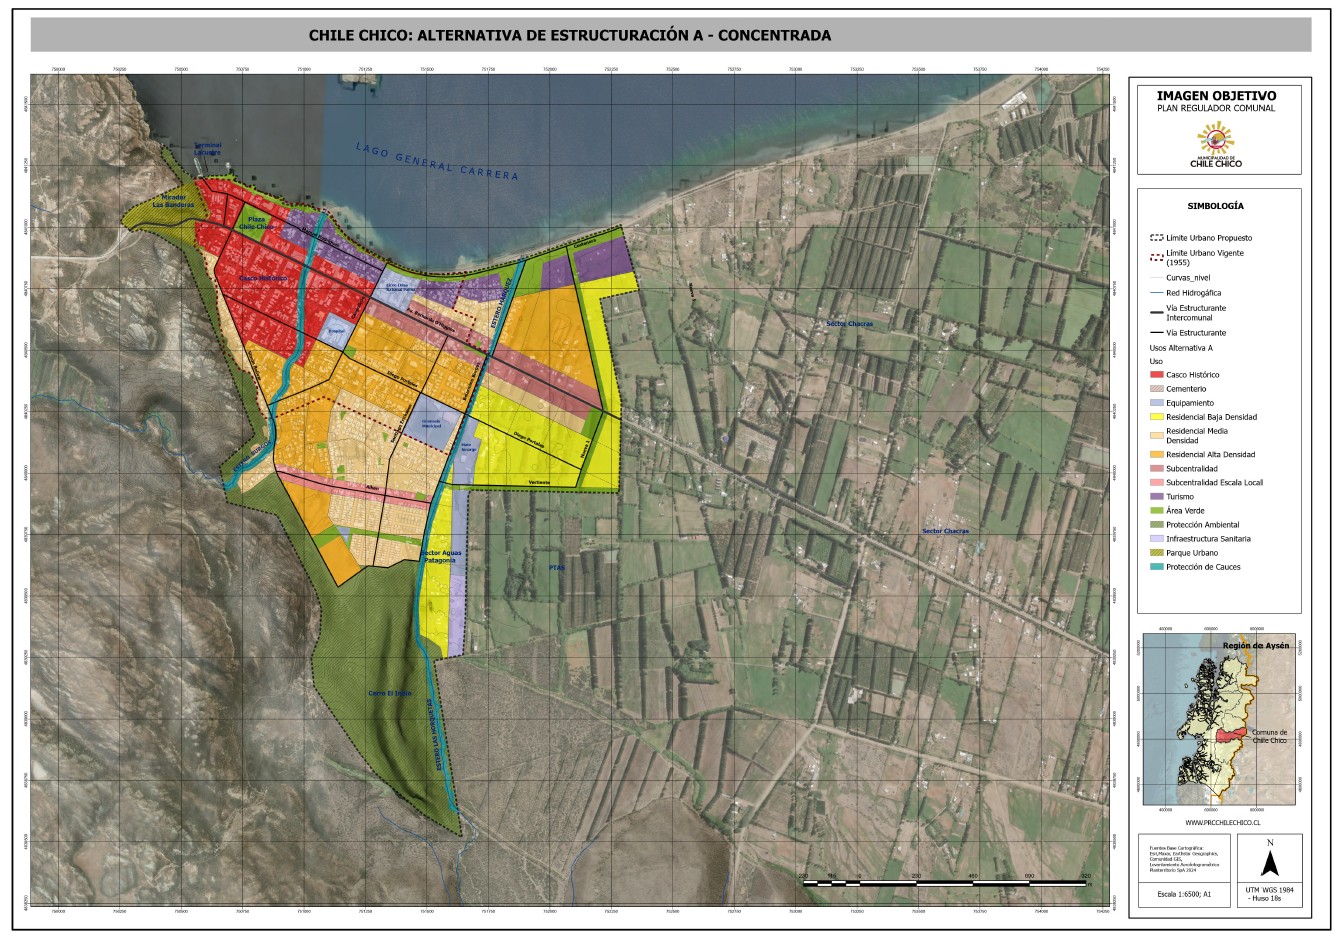Click the Área Verde green legend swatch
The height and width of the screenshot is (937, 1339).
tap(1157, 511)
